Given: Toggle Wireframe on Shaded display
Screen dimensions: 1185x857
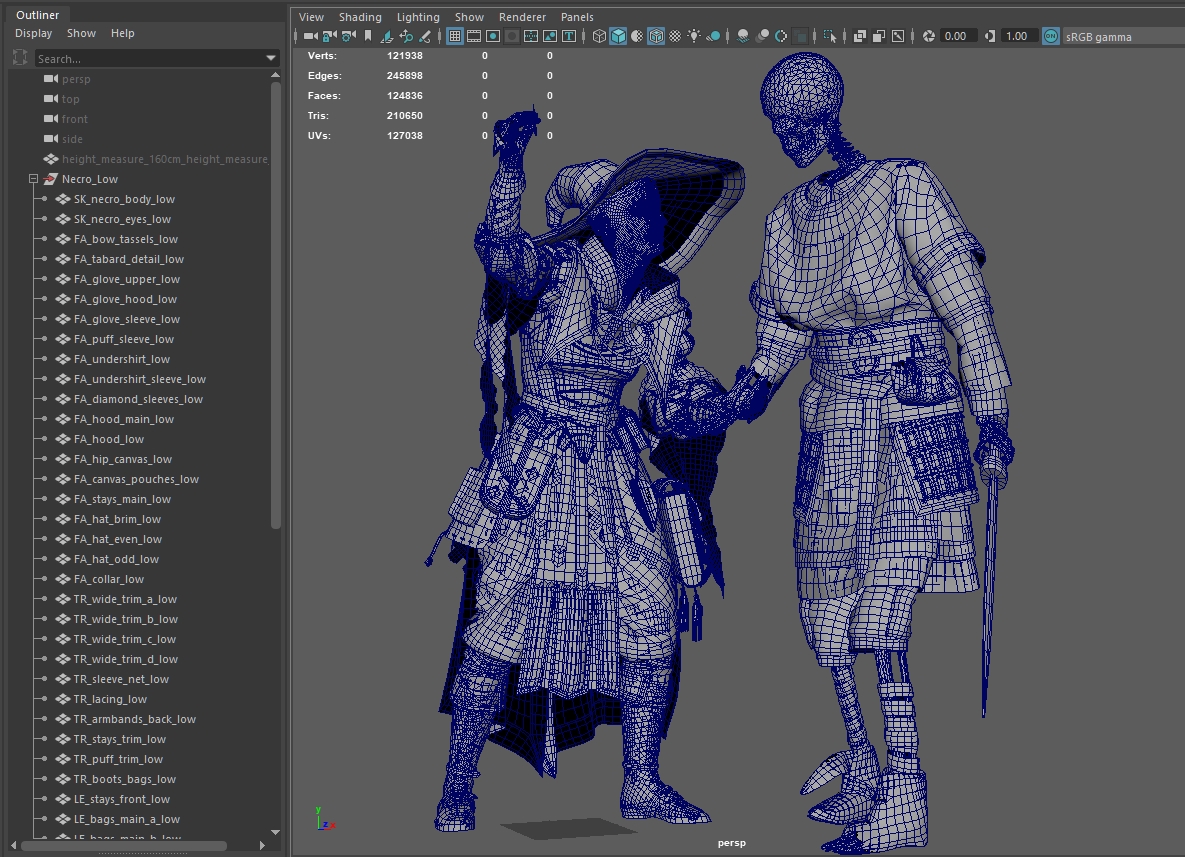Looking at the screenshot, I should (656, 36).
